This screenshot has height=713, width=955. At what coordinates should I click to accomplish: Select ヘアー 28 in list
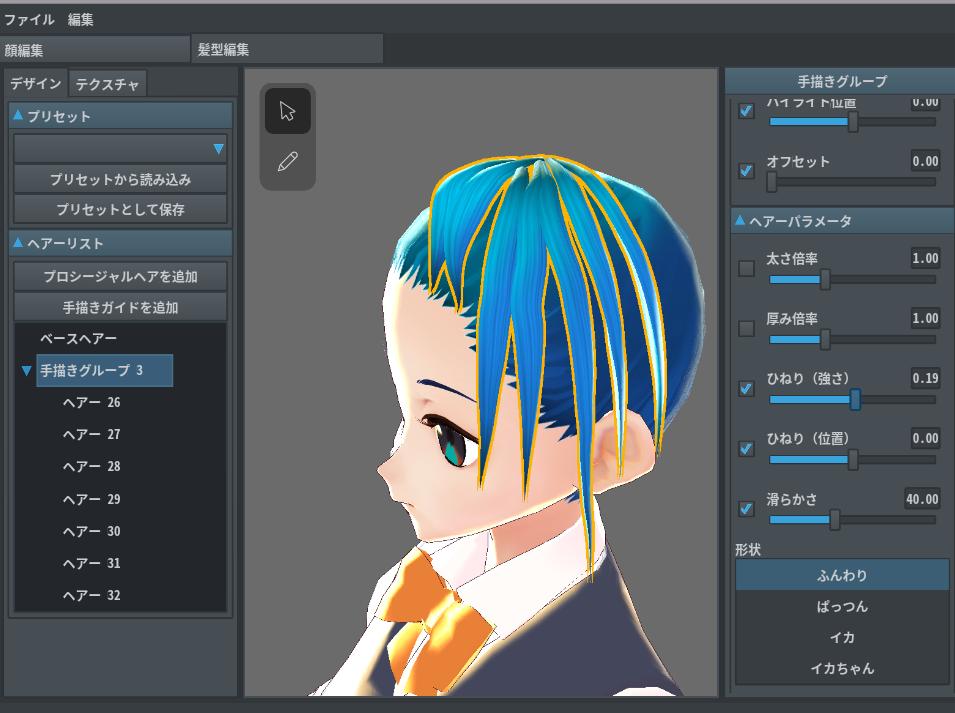coord(92,466)
